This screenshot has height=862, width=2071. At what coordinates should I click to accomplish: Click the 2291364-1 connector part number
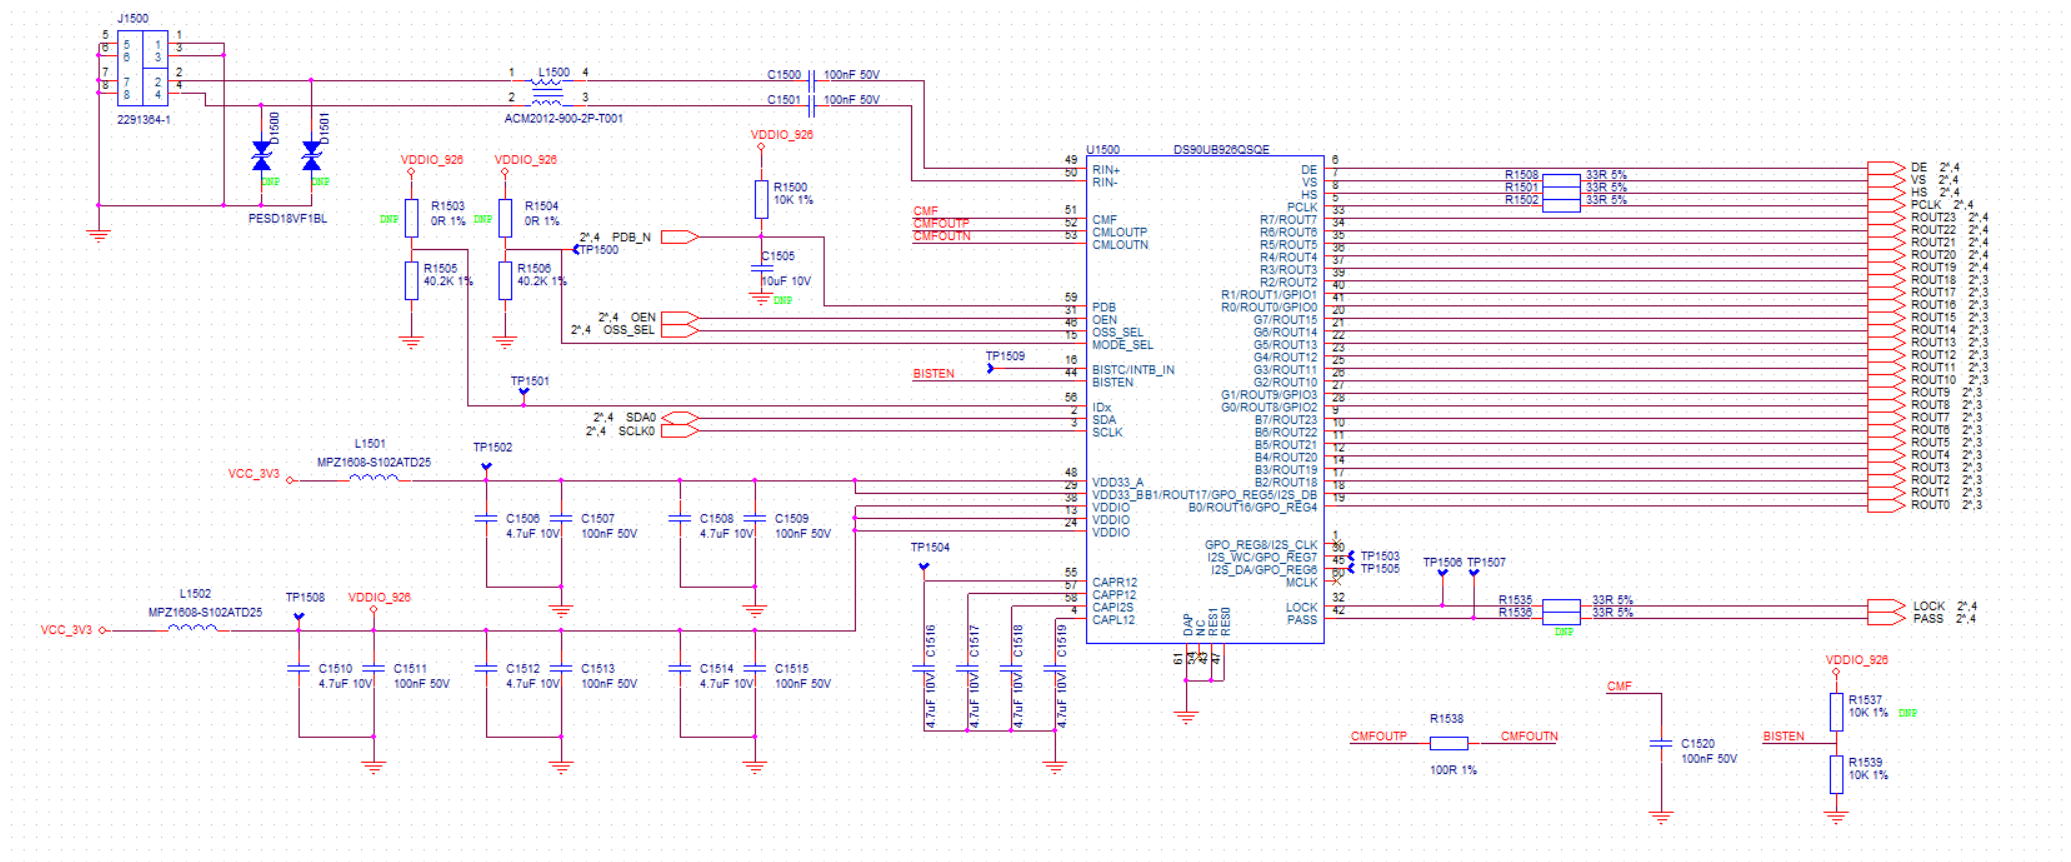[x=144, y=119]
